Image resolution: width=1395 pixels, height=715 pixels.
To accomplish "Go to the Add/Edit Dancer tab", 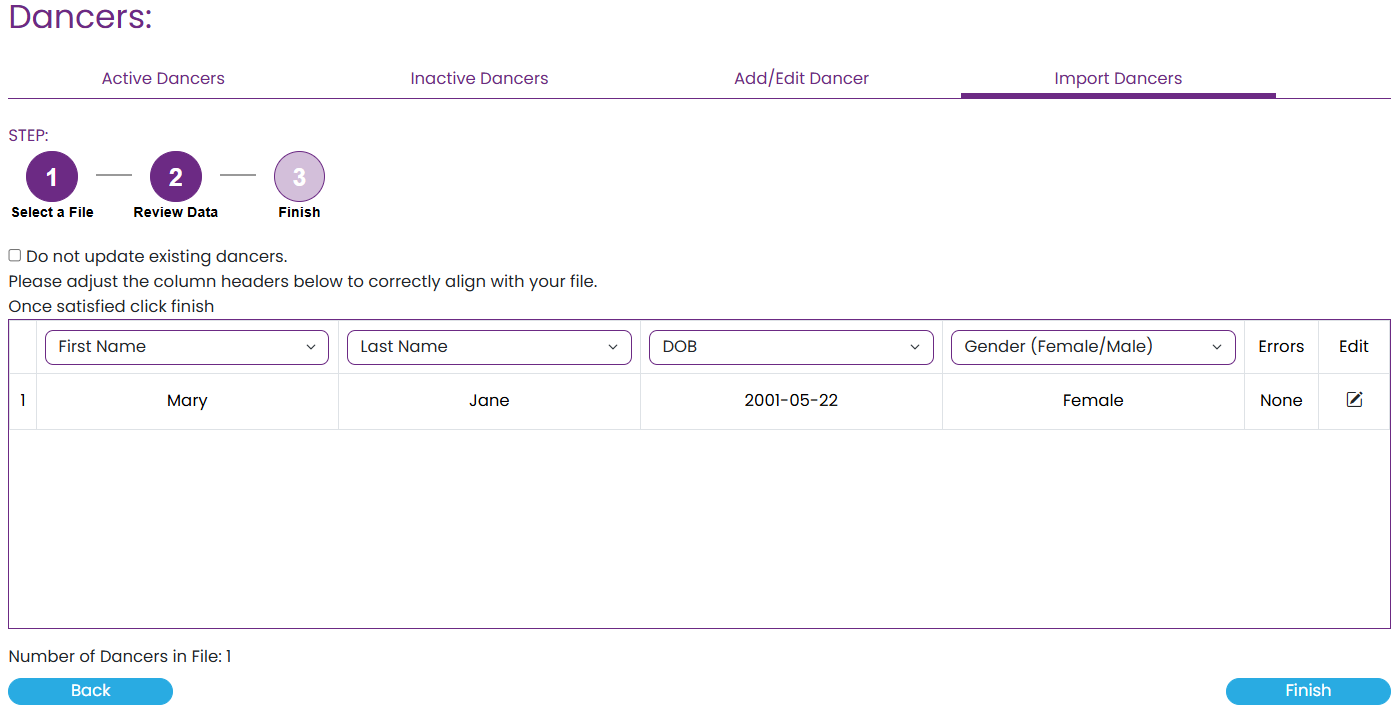I will point(801,78).
